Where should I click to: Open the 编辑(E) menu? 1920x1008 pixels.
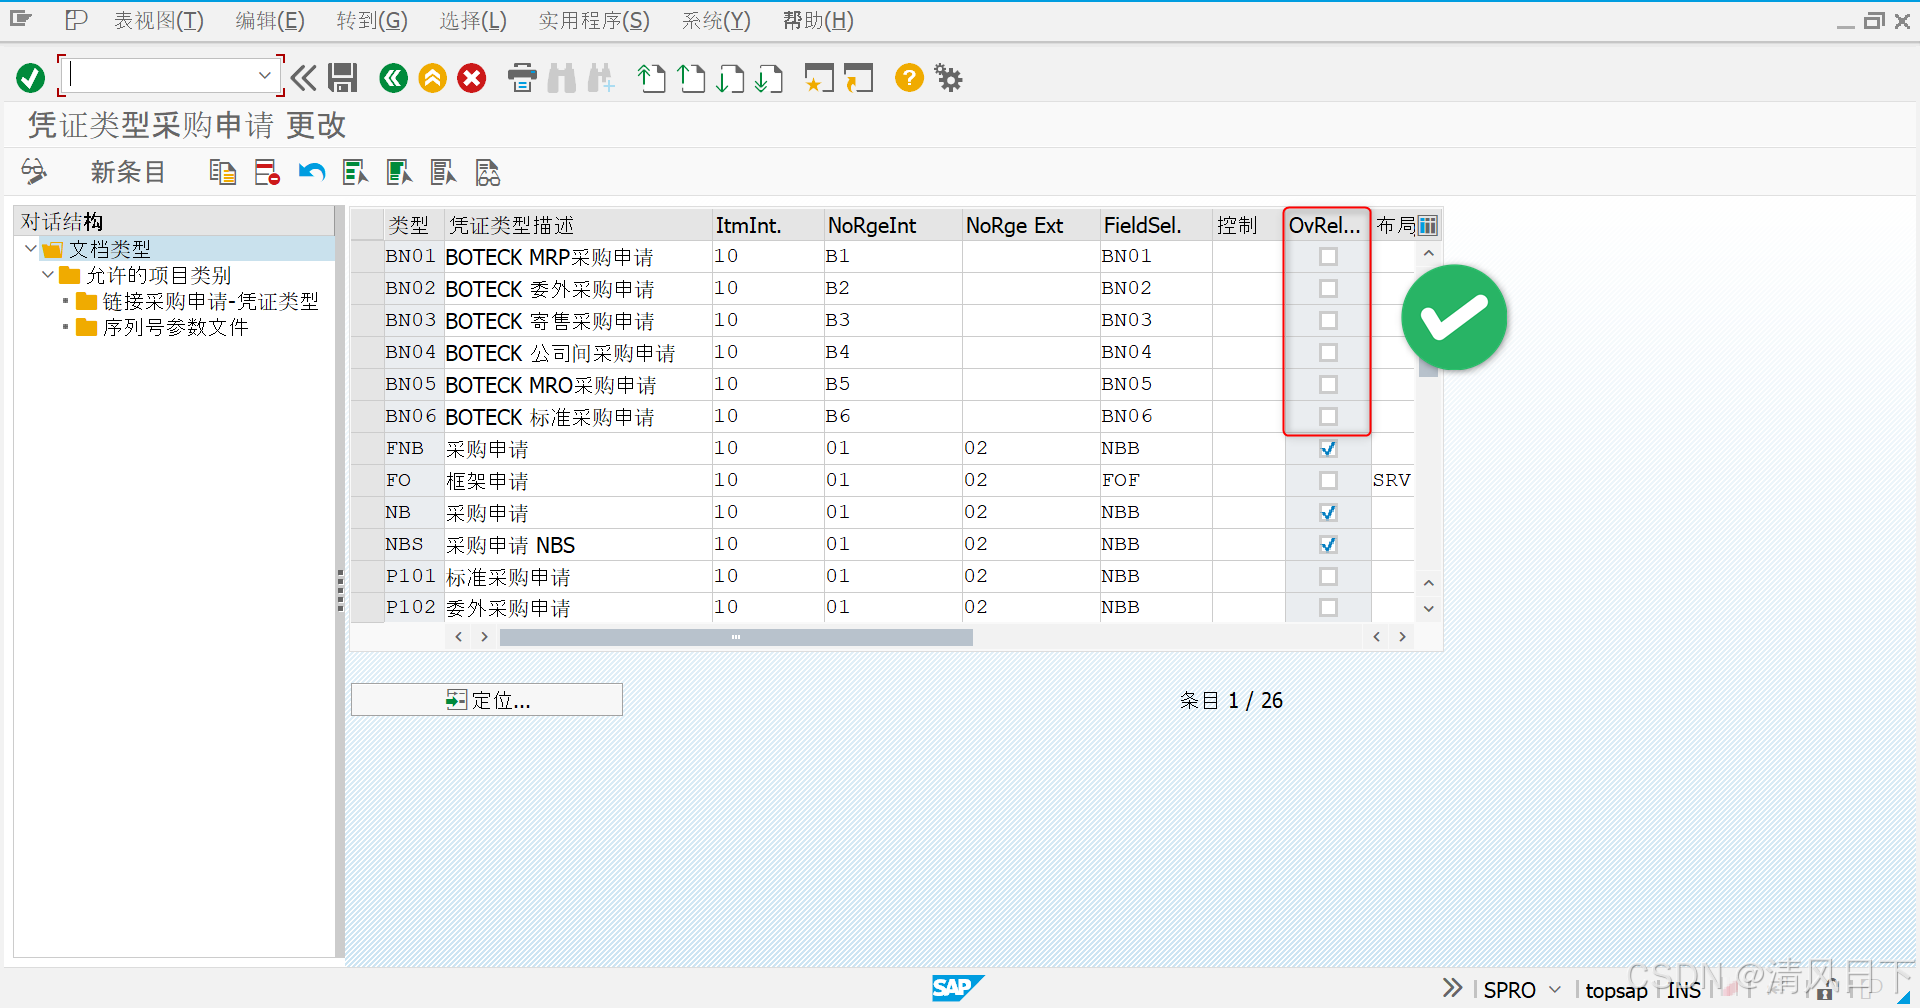[268, 20]
